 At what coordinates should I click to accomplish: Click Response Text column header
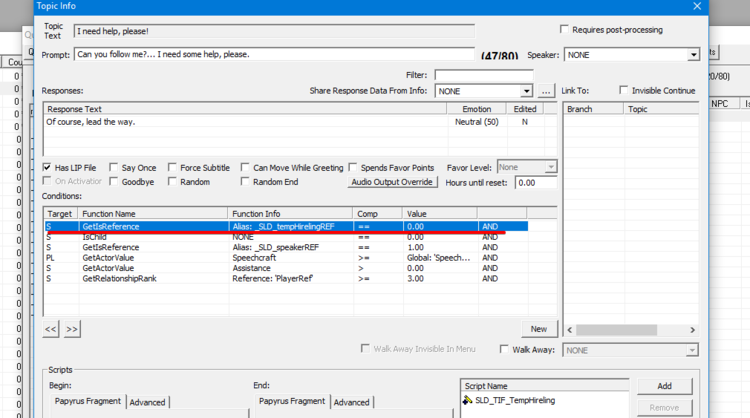245,109
